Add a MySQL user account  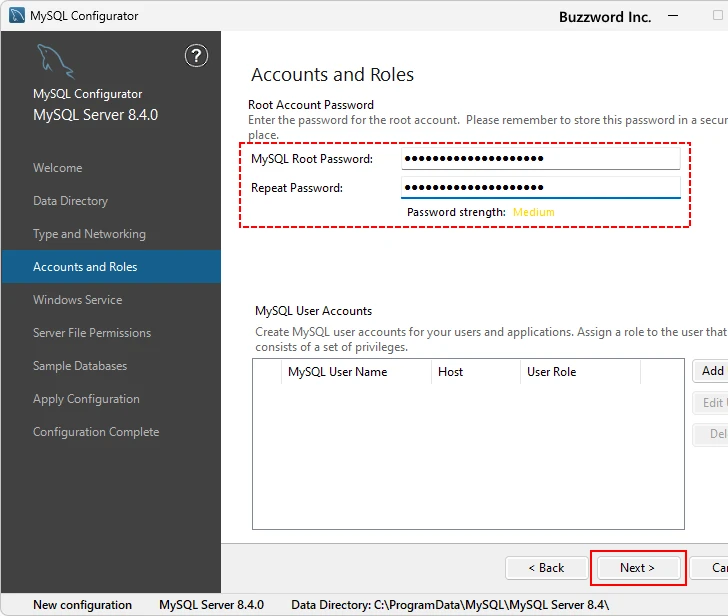711,371
